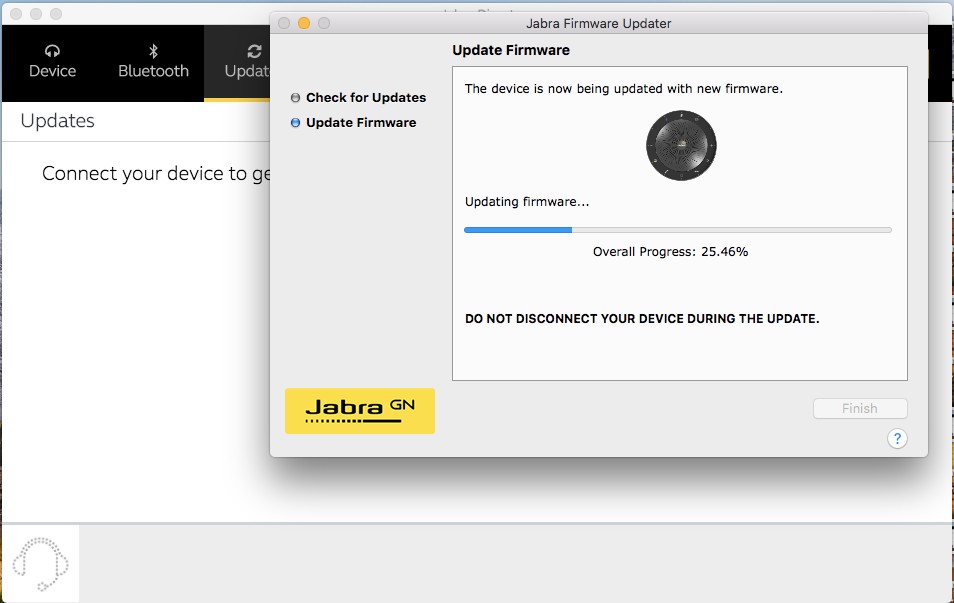Select the Update Firmware step bullet

(295, 122)
